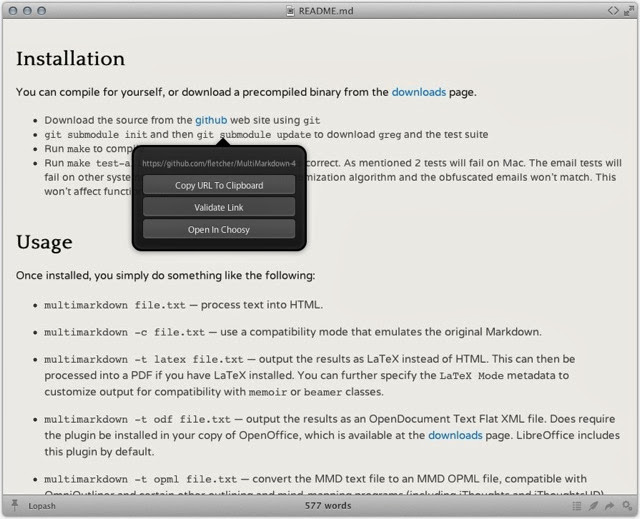Screen dimensions: 640x519
Task: Open the downloads link in the odf bullet
Action: pos(455,435)
